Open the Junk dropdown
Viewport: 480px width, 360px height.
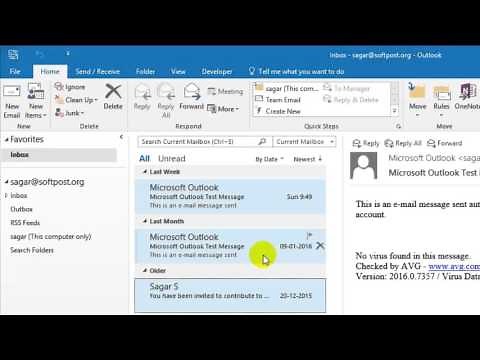point(69,113)
